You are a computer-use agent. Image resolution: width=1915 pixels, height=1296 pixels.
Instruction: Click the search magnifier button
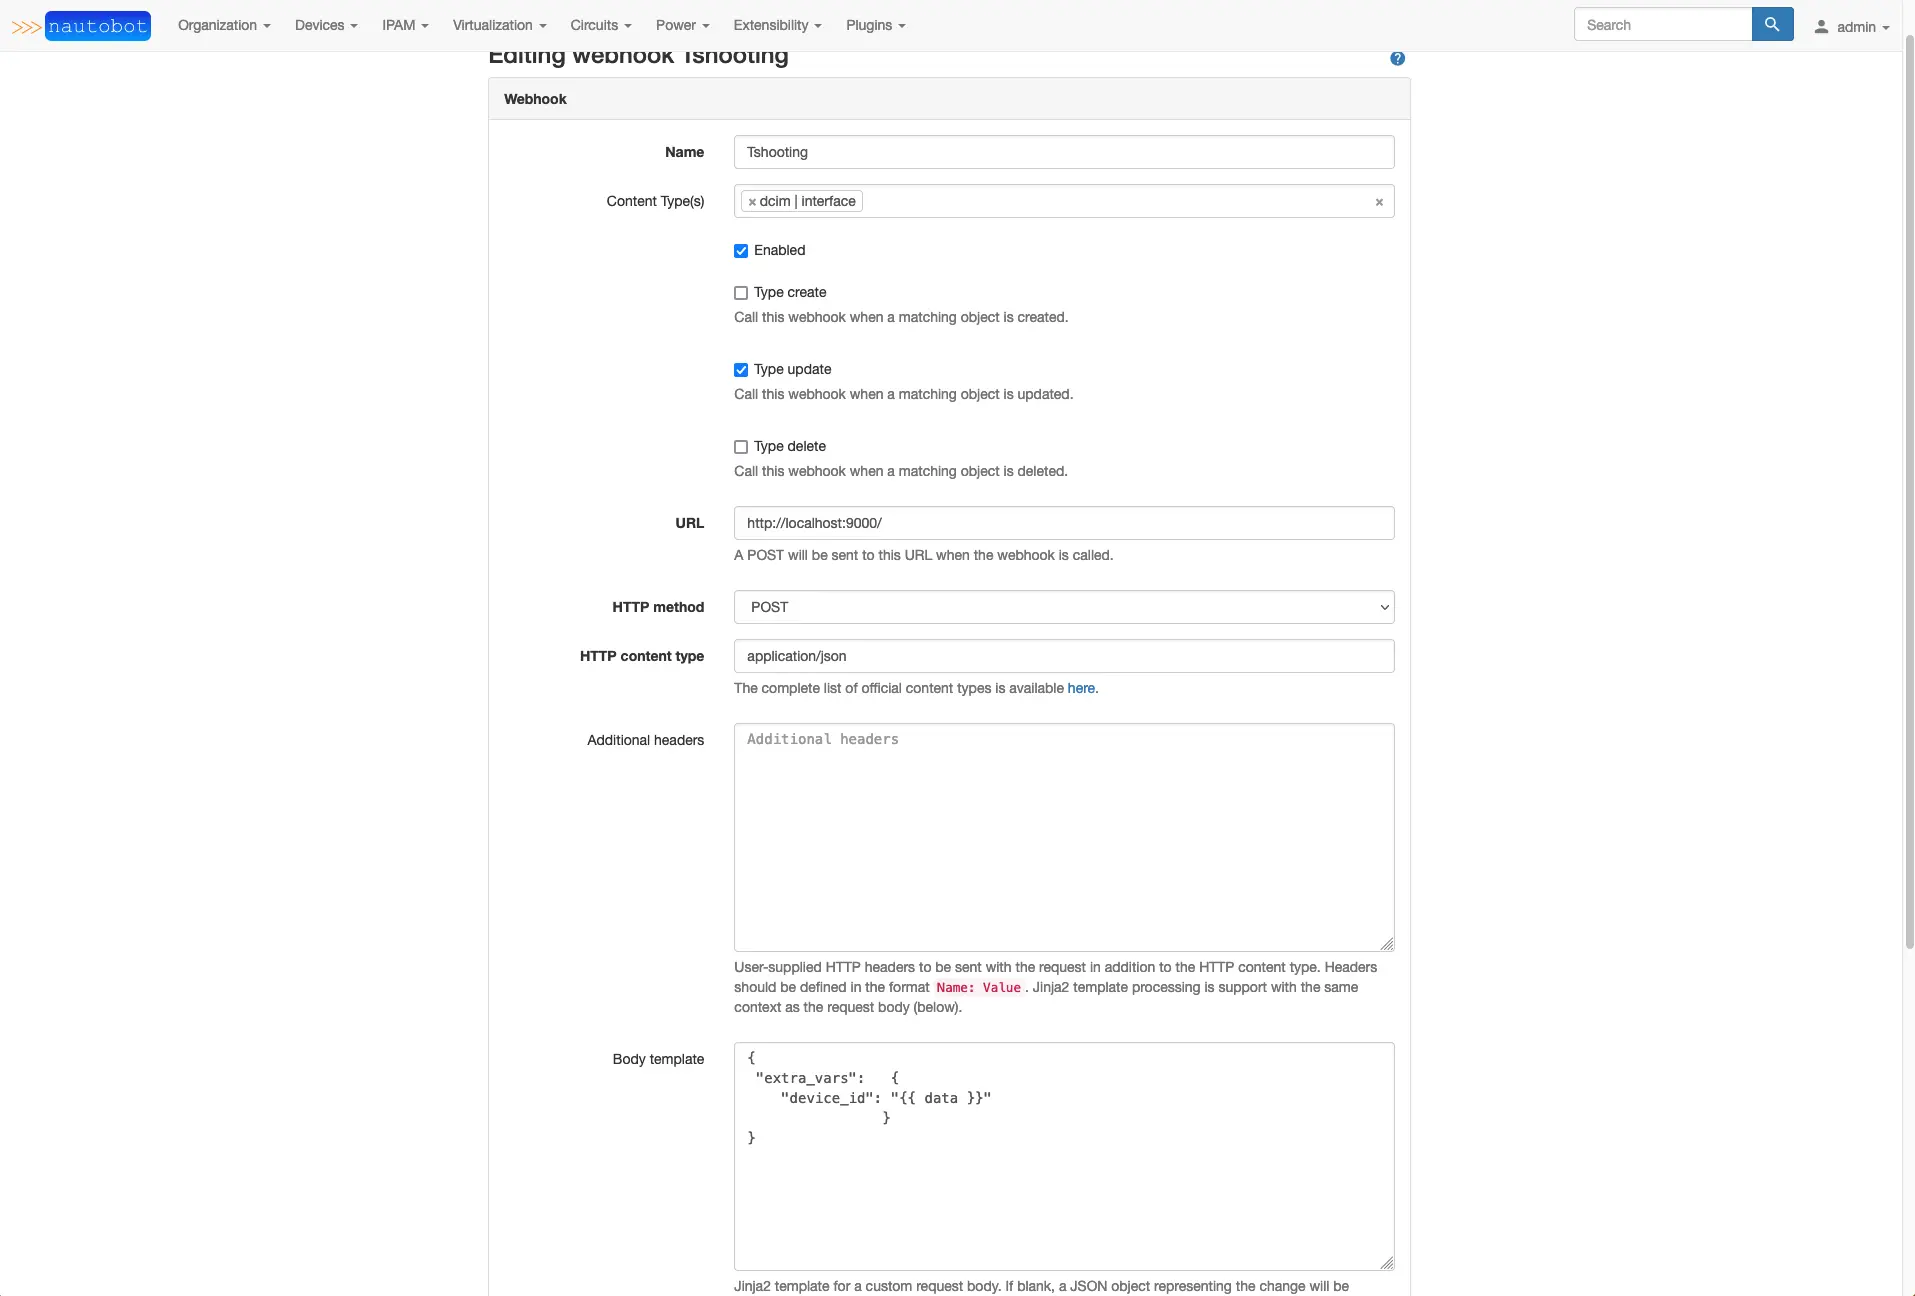click(x=1772, y=25)
